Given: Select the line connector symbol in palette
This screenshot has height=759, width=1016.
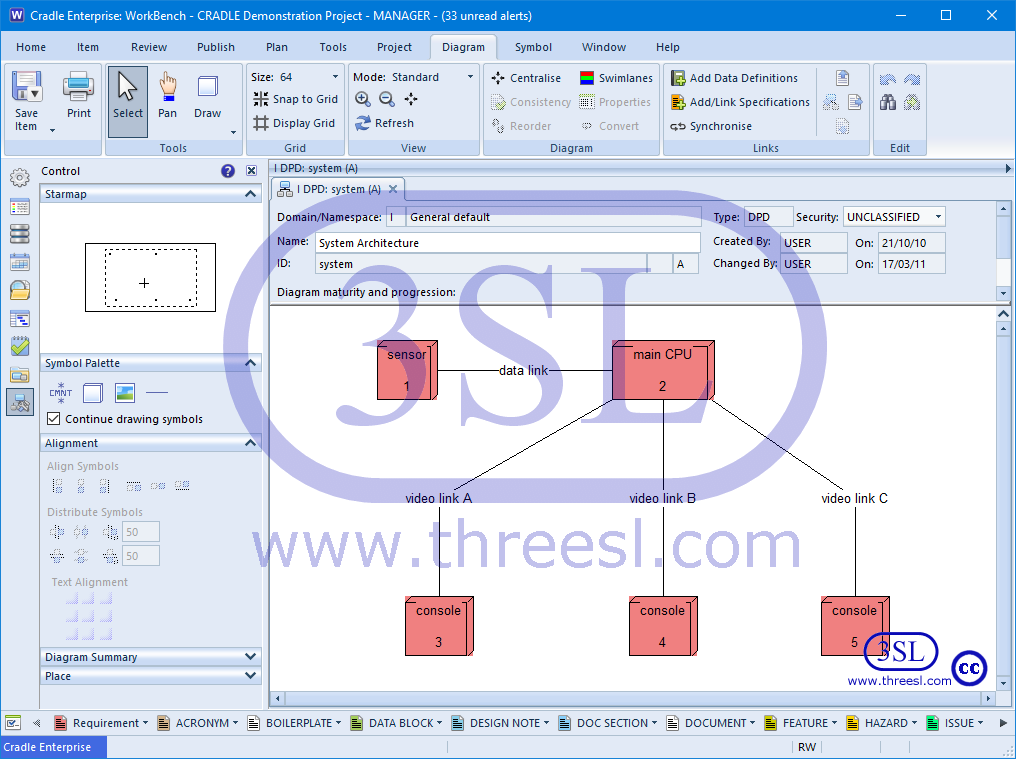Looking at the screenshot, I should (157, 392).
